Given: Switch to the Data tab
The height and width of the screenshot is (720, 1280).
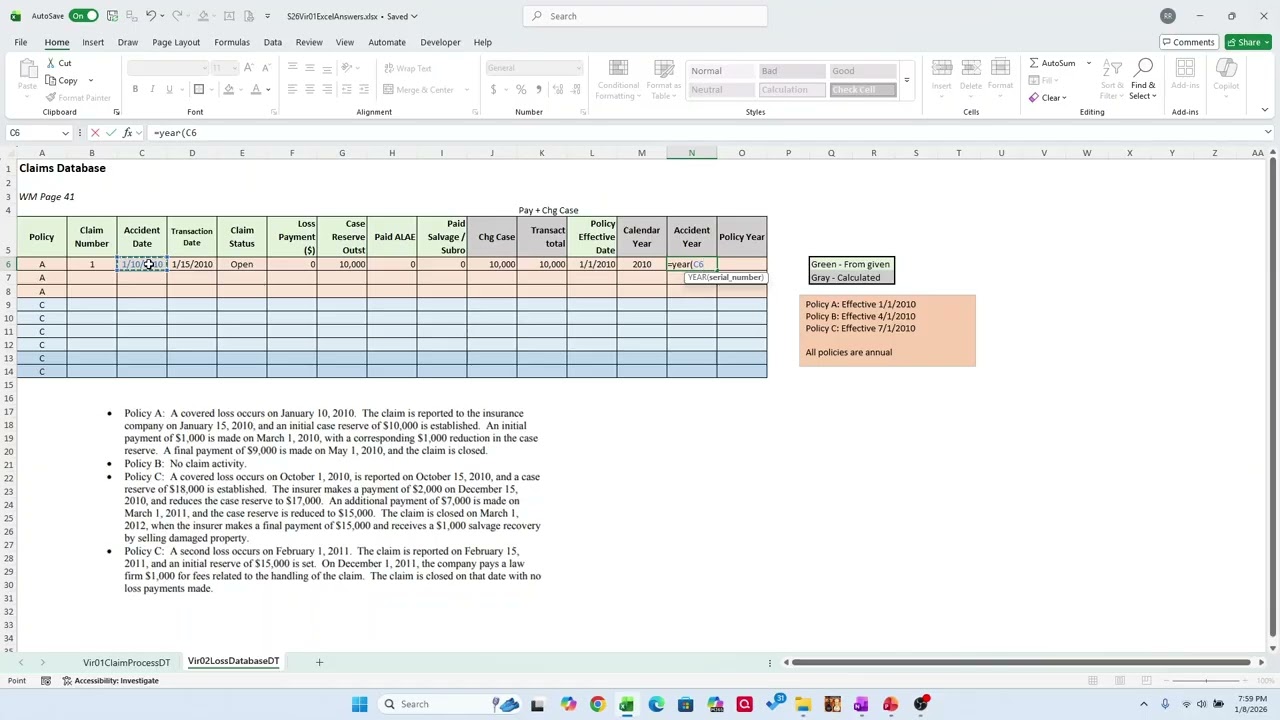Looking at the screenshot, I should point(272,42).
